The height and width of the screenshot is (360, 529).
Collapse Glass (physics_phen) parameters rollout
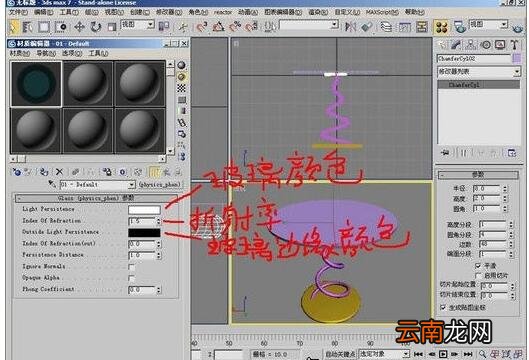96,198
